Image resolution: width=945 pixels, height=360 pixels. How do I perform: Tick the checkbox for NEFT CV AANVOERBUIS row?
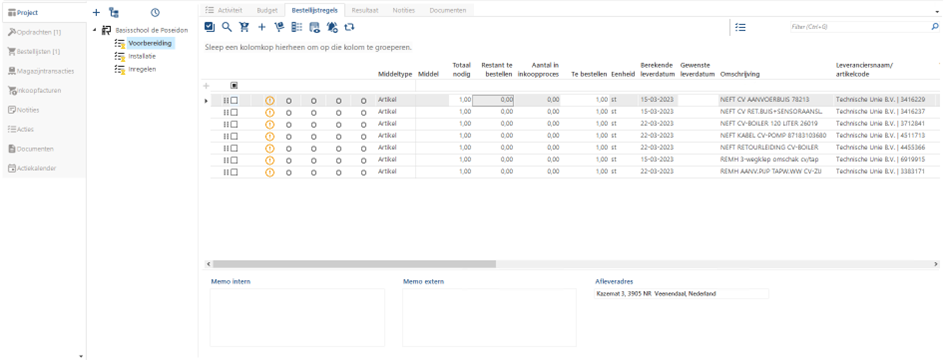pyautogui.click(x=234, y=100)
